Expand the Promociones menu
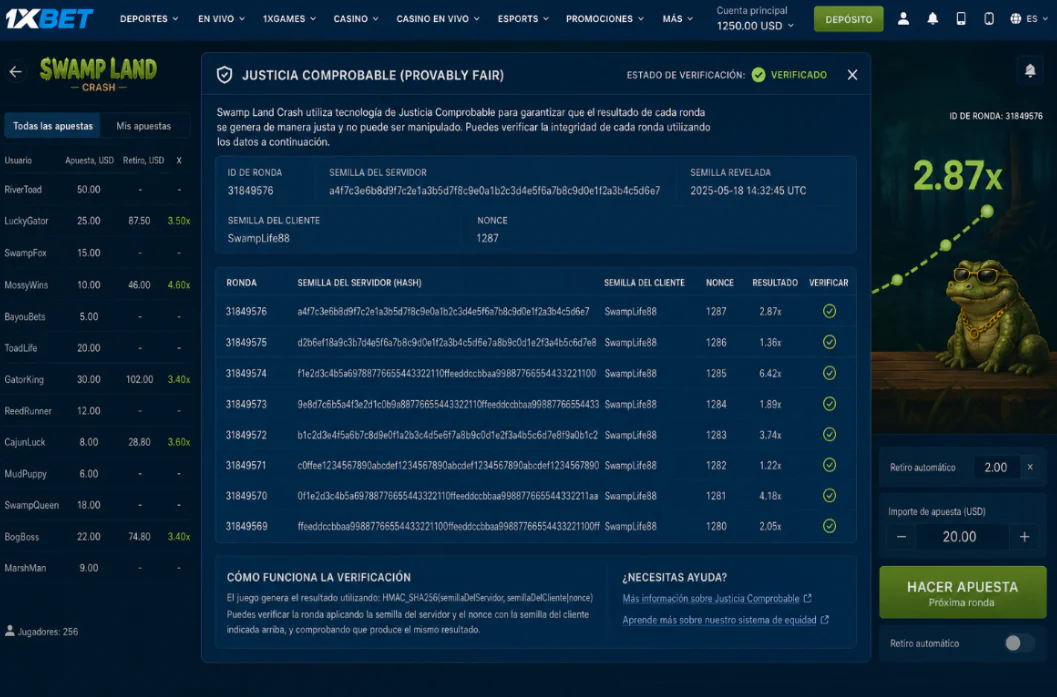 (605, 19)
